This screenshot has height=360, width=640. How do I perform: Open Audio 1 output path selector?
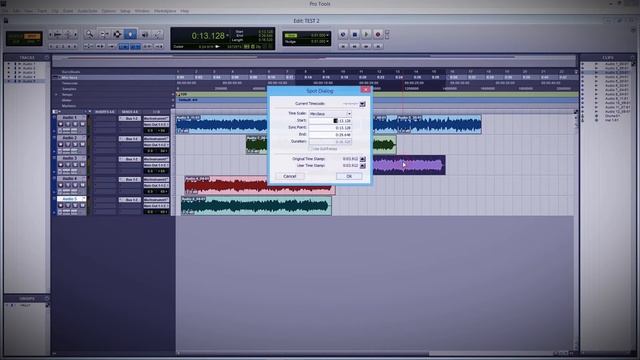point(156,124)
